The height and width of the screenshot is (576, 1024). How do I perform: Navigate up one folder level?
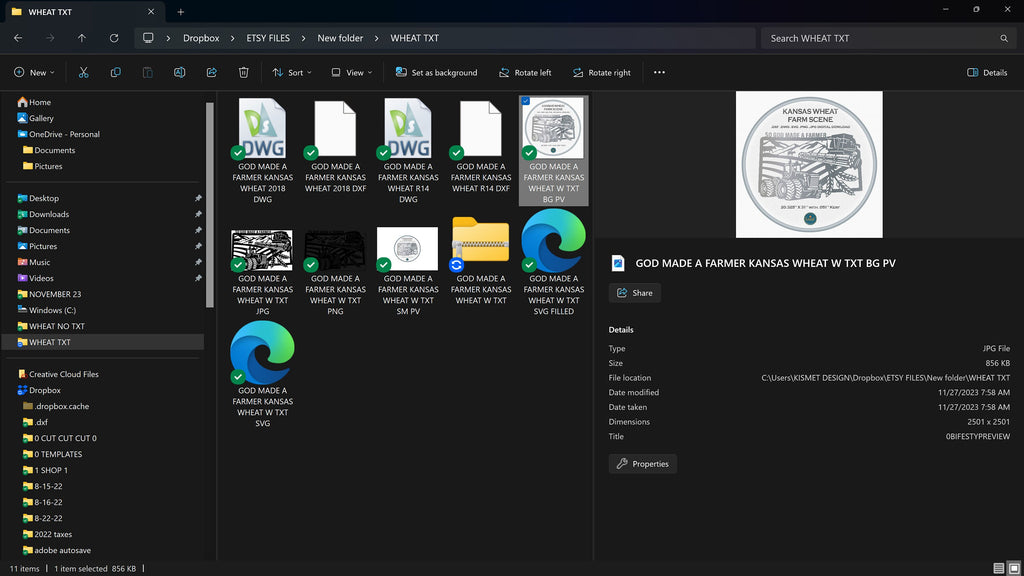point(82,38)
